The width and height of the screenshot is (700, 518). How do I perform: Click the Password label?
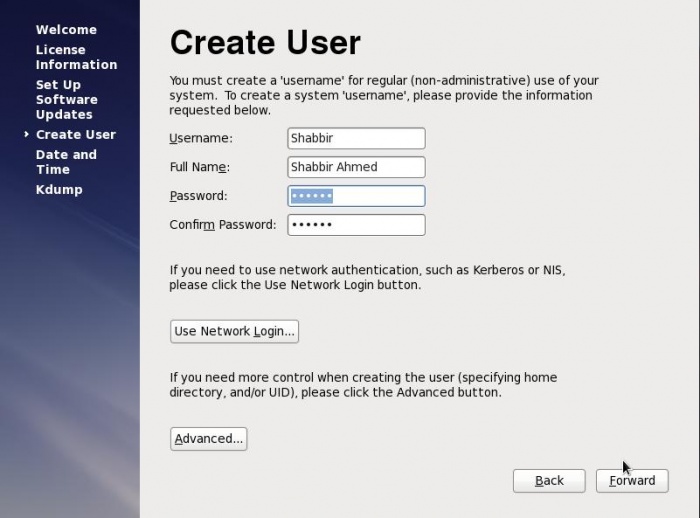pyautogui.click(x=198, y=196)
